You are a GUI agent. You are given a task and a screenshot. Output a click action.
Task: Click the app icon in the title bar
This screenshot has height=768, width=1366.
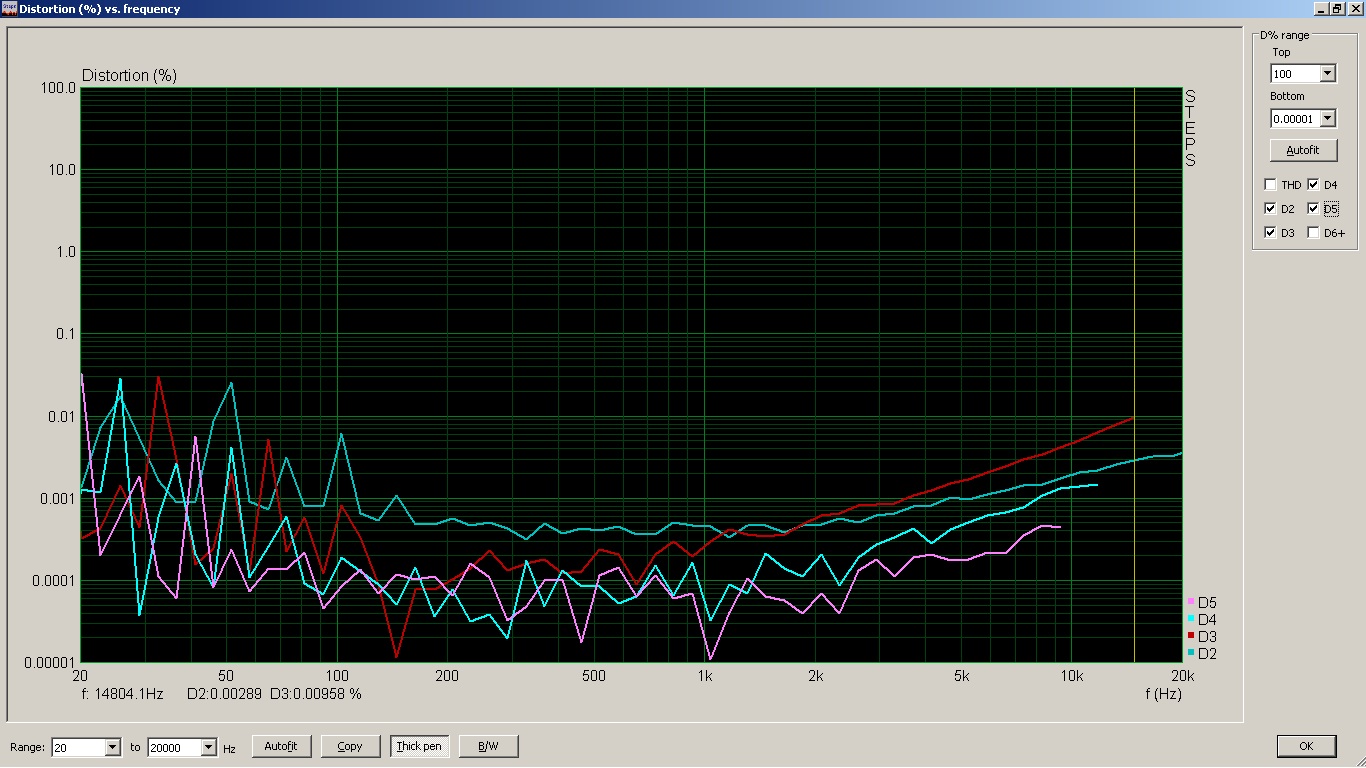click(9, 8)
